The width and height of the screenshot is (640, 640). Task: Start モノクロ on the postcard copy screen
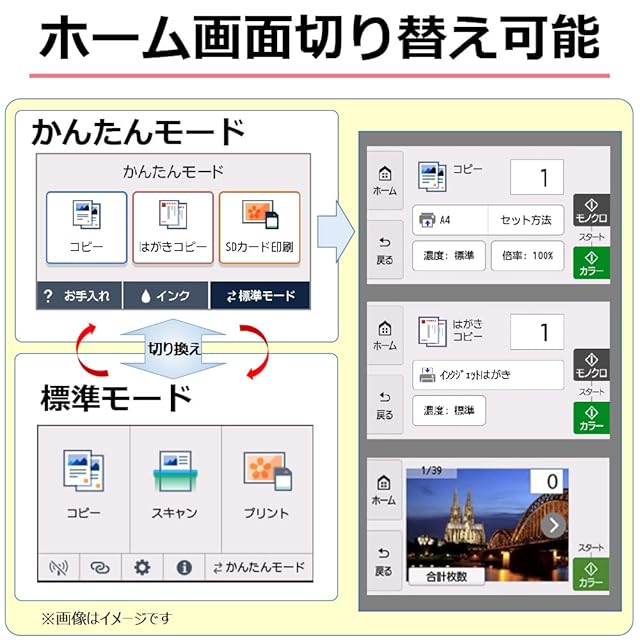(591, 365)
